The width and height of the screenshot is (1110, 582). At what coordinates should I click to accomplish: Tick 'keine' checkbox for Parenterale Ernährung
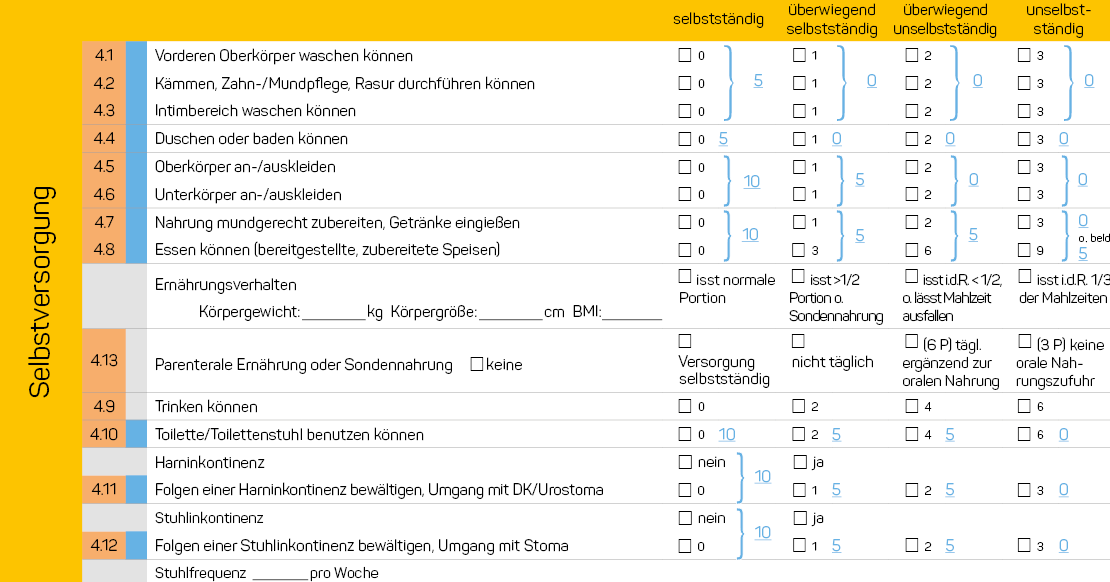pyautogui.click(x=477, y=364)
